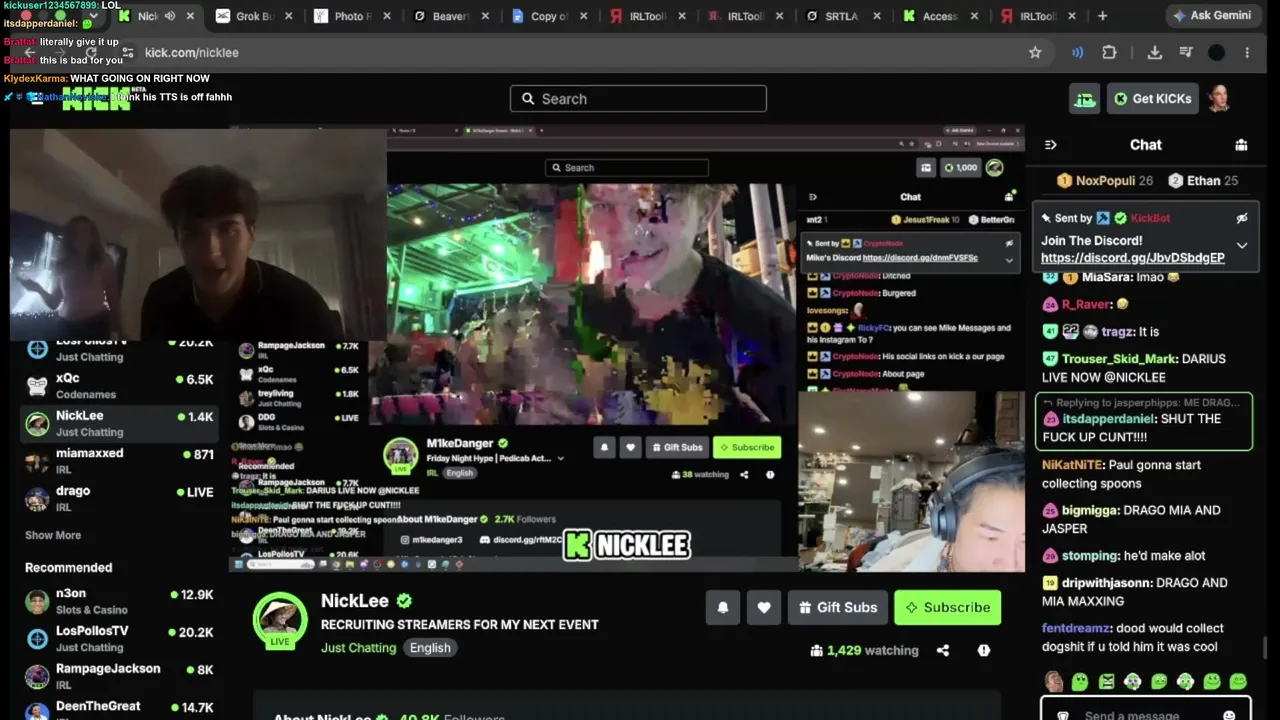
Task: Toggle NickLee stream notifications bell
Action: pyautogui.click(x=723, y=607)
